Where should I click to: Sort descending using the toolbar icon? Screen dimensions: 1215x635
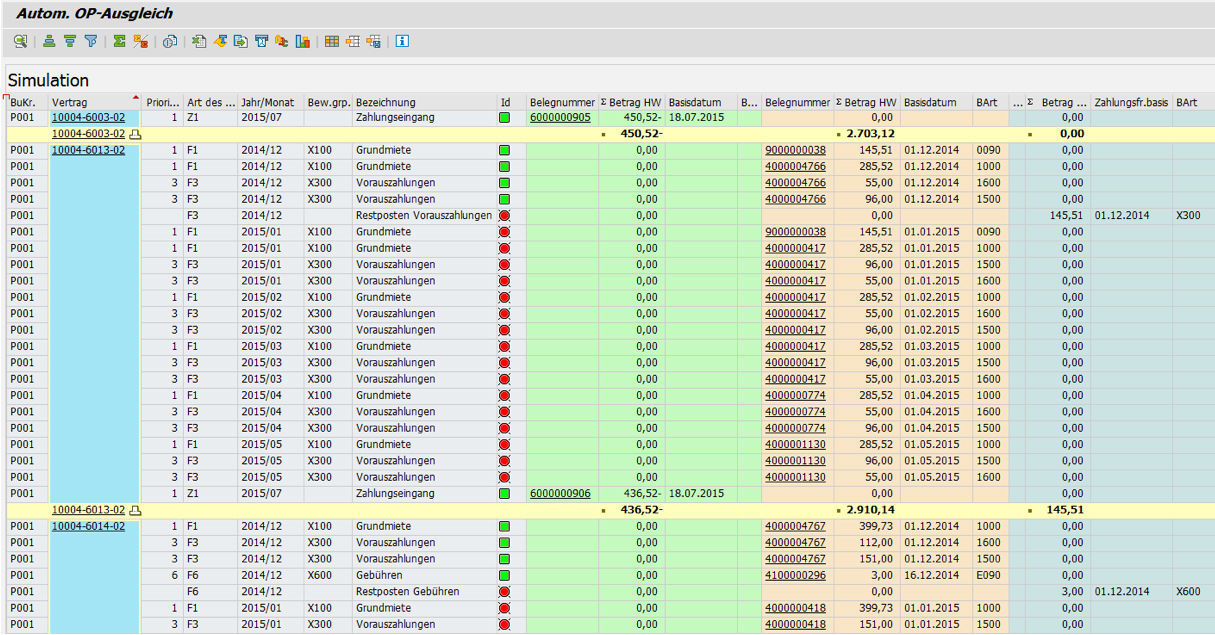pos(70,42)
